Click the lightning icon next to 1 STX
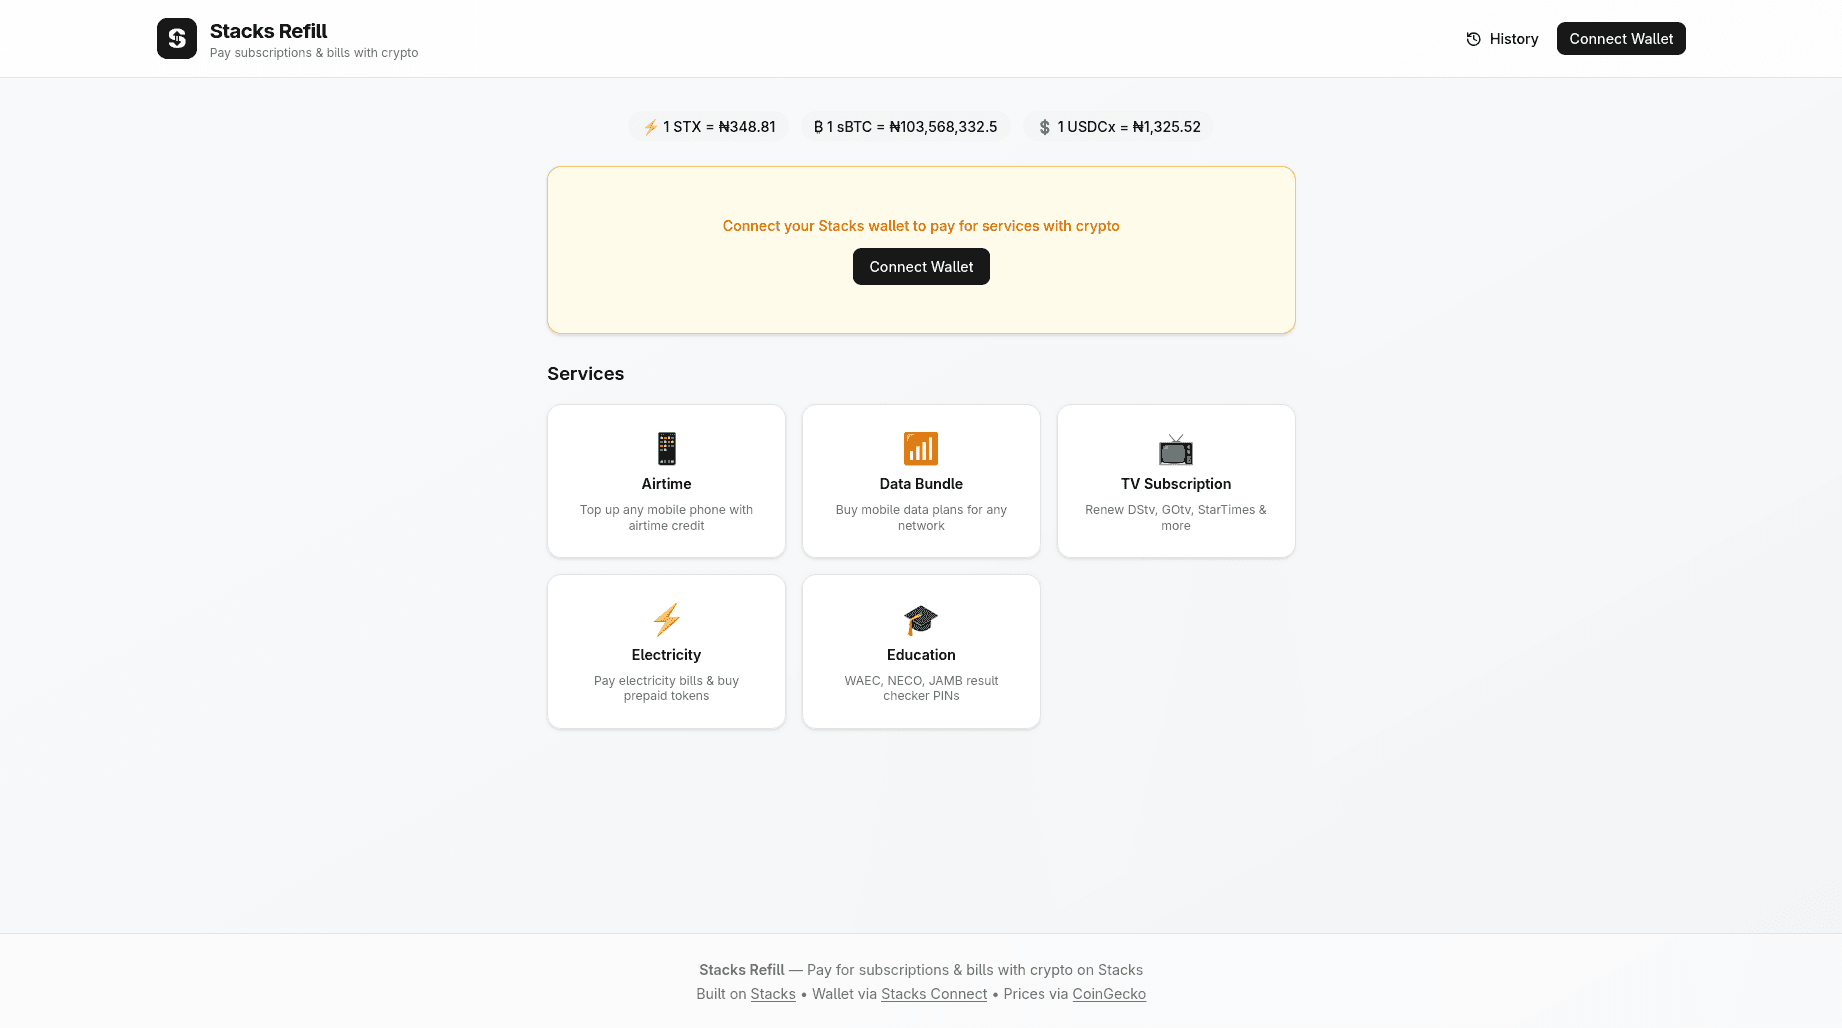 [x=650, y=127]
